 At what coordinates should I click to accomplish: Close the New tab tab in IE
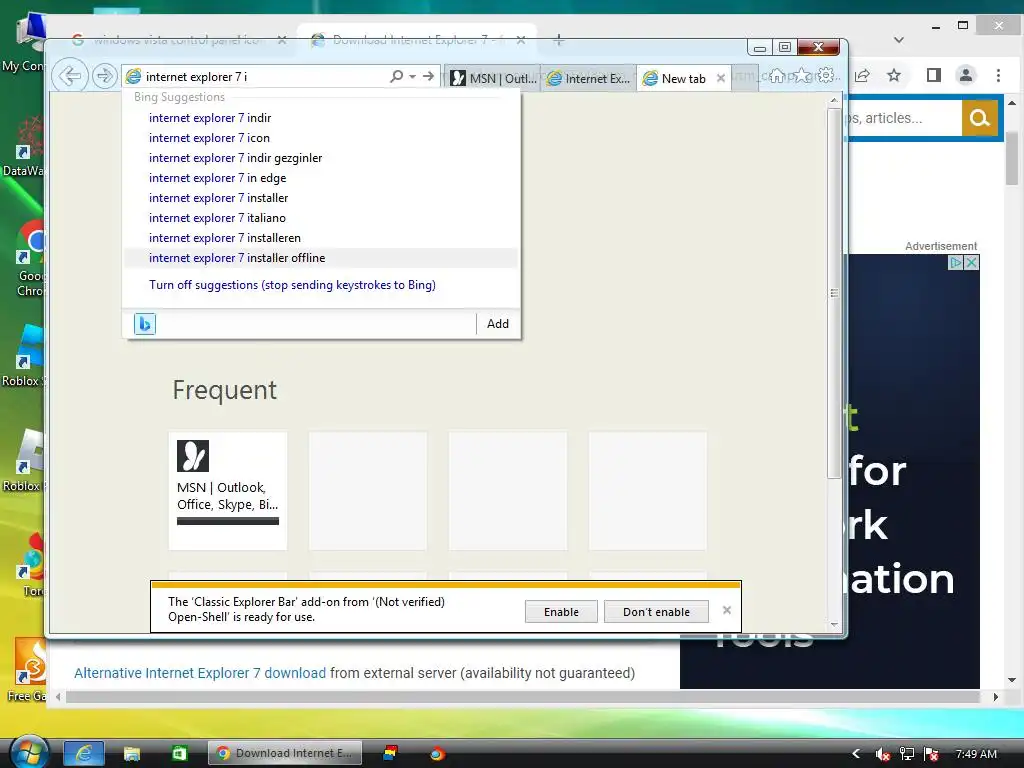click(721, 78)
